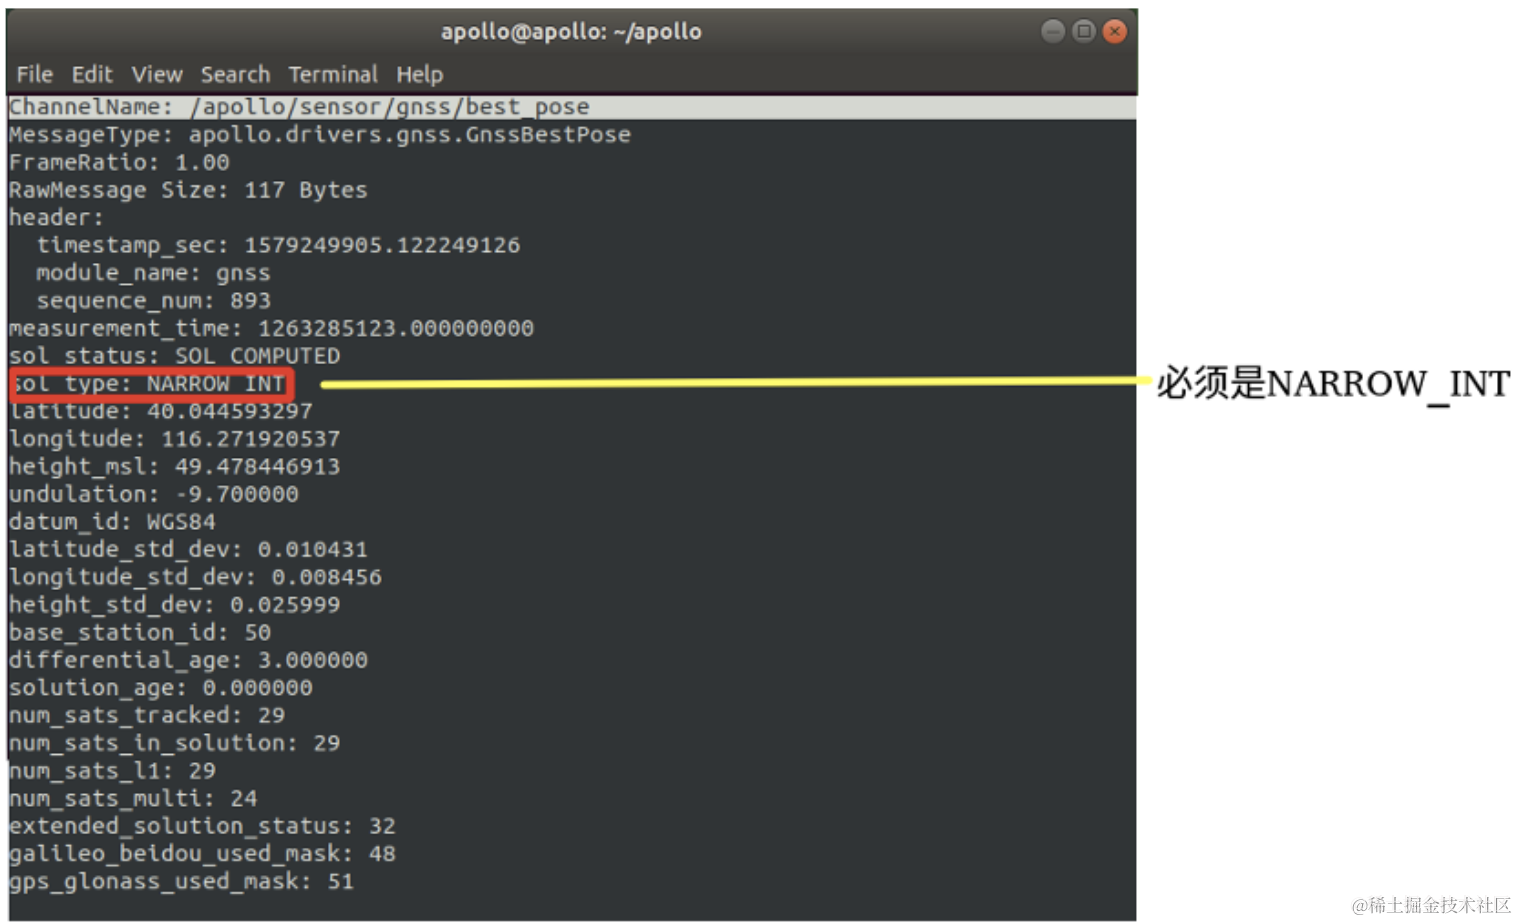
Task: Click the solution_age: 0.000000 line
Action: coord(160,688)
